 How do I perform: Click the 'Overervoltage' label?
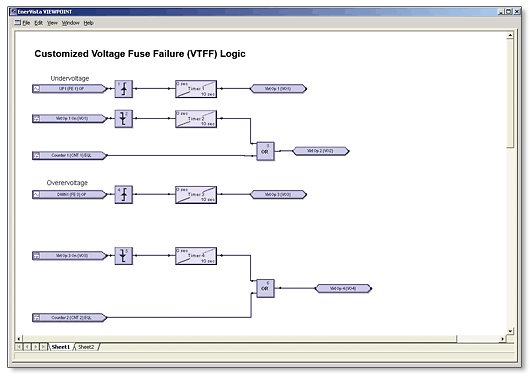pos(67,183)
